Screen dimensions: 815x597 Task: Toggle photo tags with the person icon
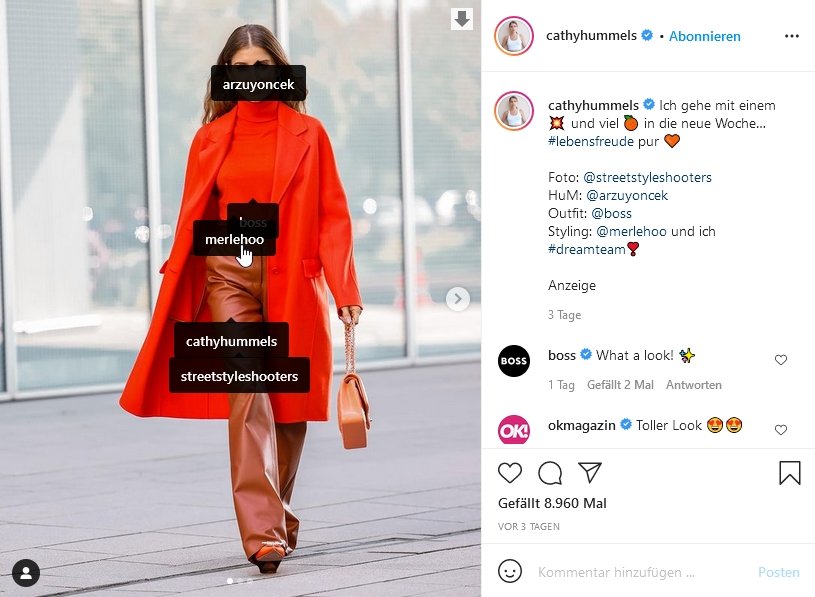(x=26, y=573)
